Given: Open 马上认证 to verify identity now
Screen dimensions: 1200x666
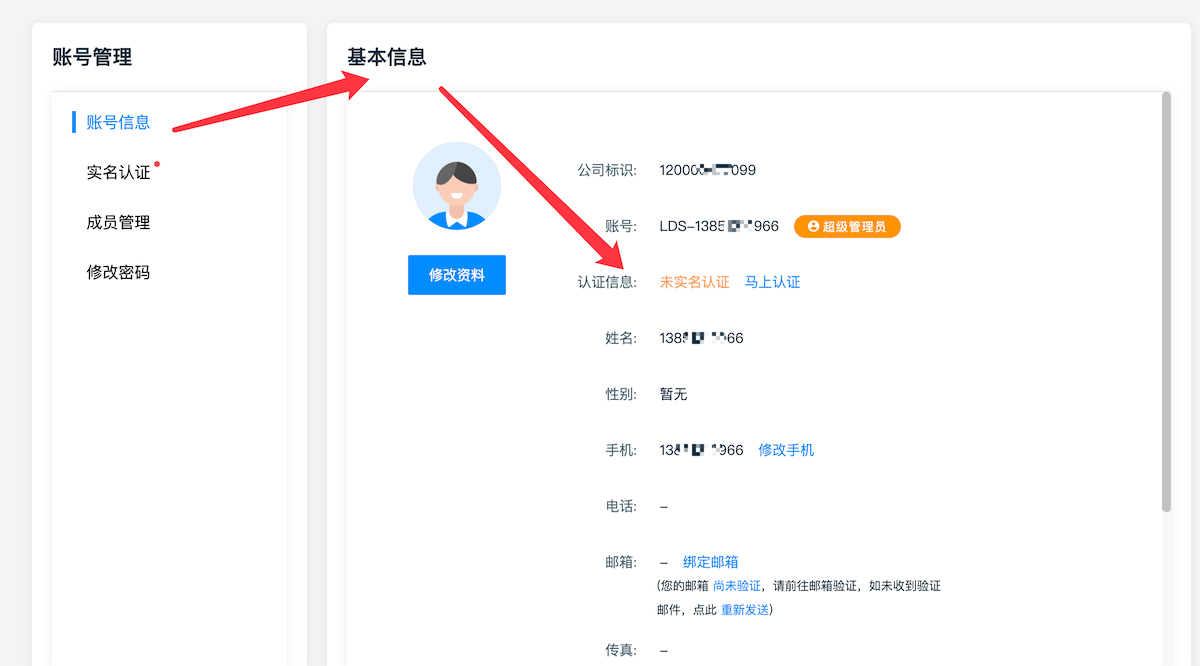Looking at the screenshot, I should (771, 282).
